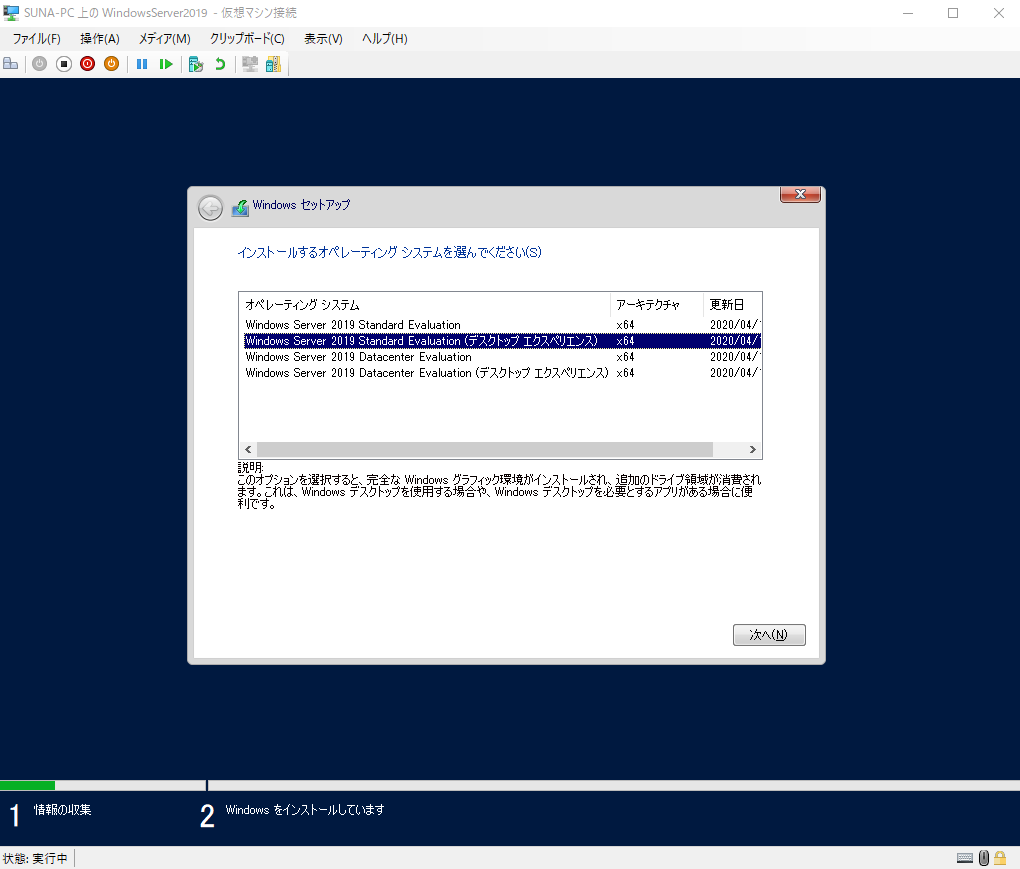Viewport: 1020px width, 869px height.
Task: Click the last toolbar icon beside enhanced session
Action: (x=273, y=64)
